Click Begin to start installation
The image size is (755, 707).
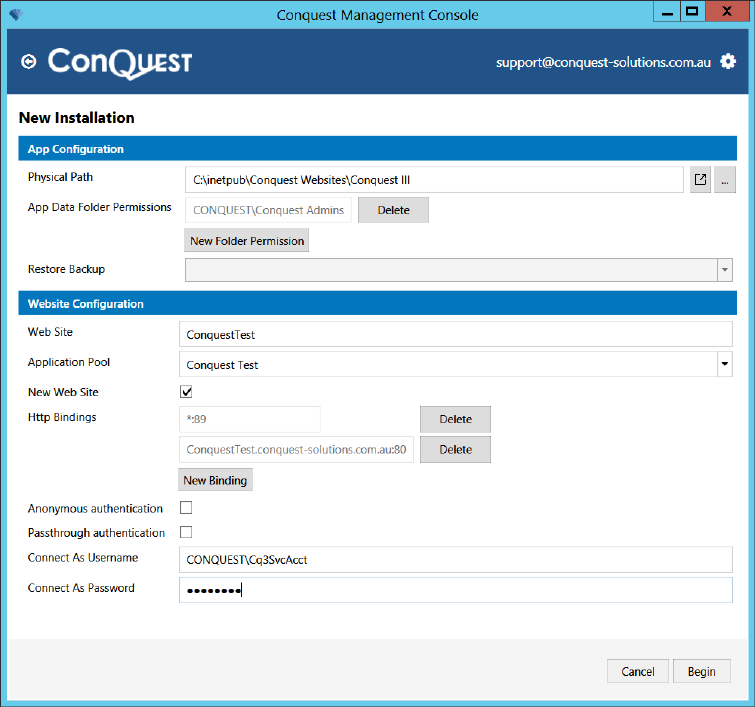coord(702,671)
